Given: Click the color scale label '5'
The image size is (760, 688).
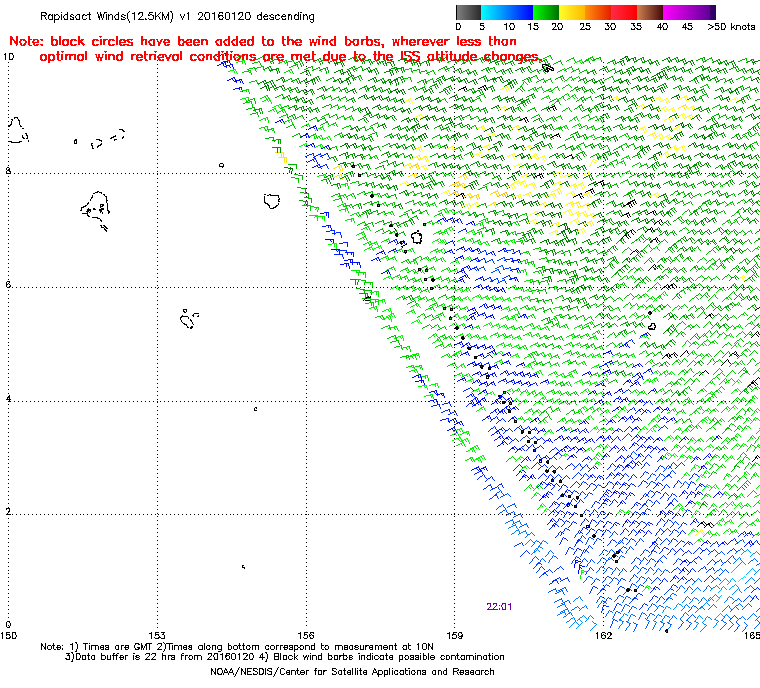Looking at the screenshot, I should (x=482, y=27).
